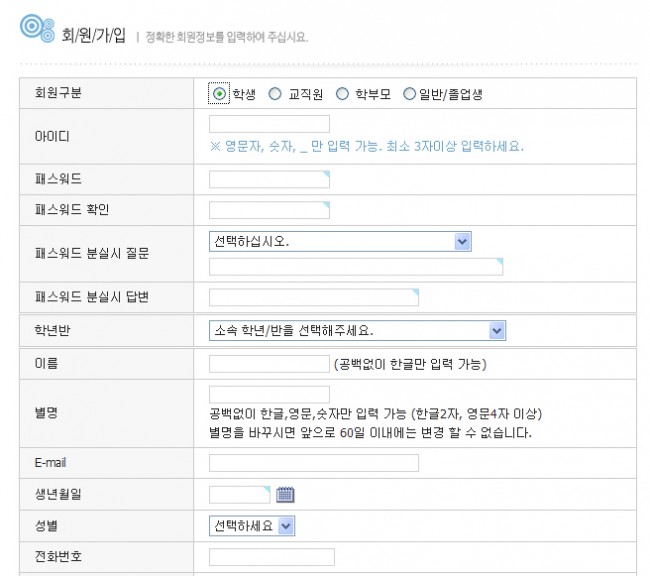
Task: Click the 아이디 input field
Action: coord(269,124)
